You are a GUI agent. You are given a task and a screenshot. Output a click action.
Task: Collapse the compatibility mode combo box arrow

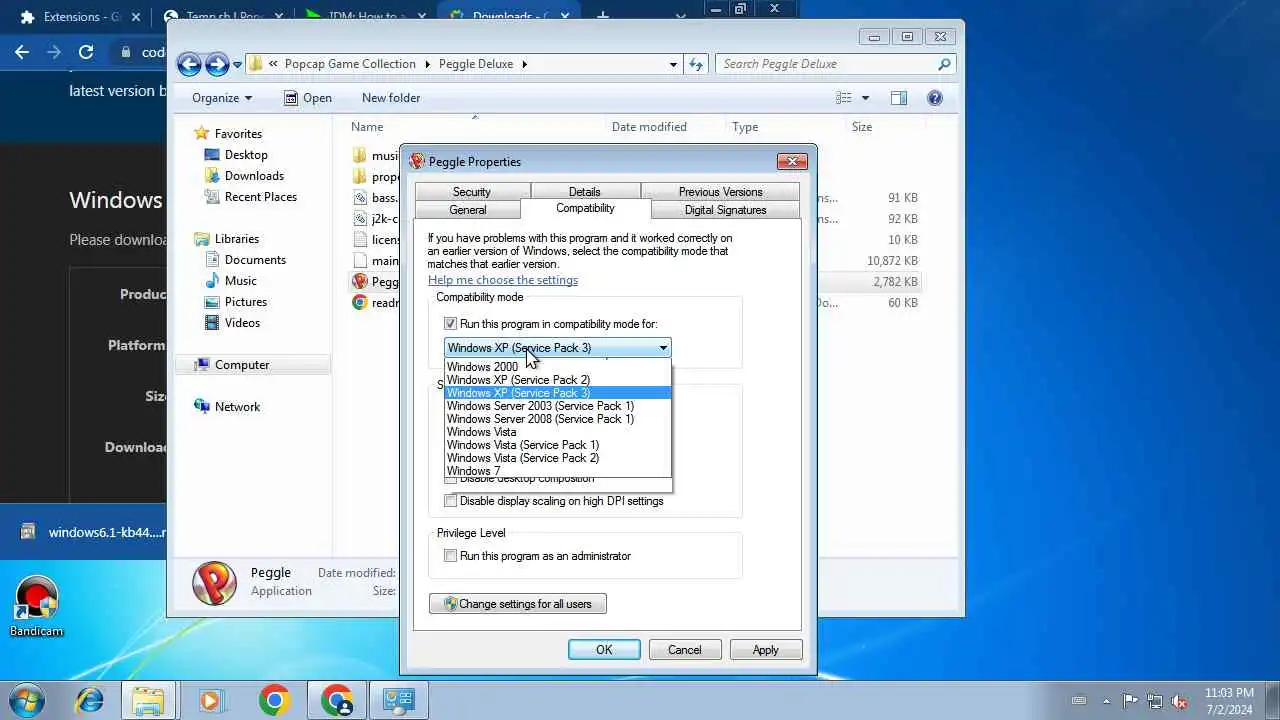662,348
